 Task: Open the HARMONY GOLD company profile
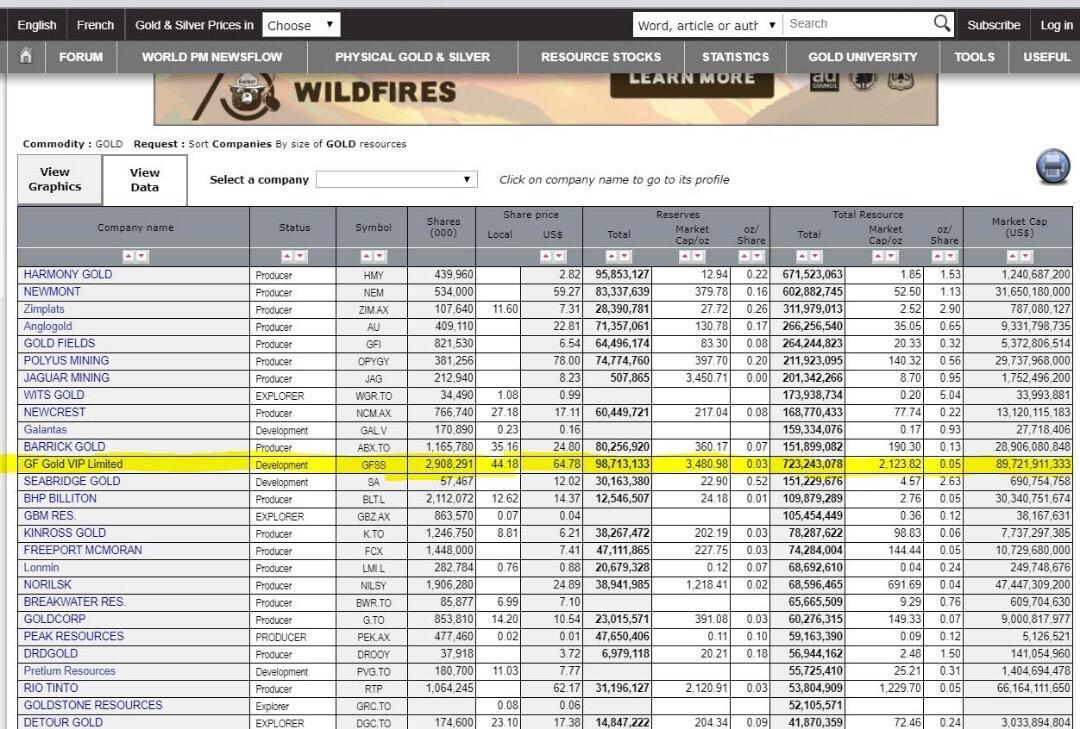click(x=68, y=274)
